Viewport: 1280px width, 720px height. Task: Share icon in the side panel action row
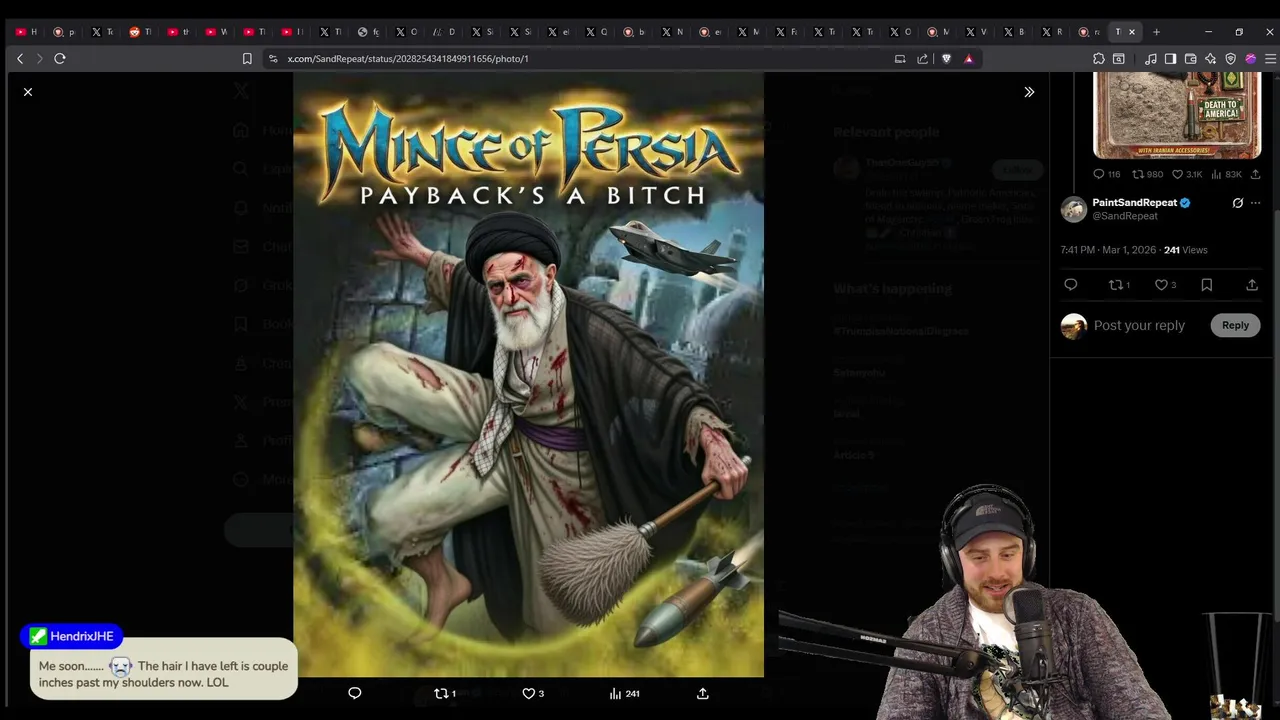click(x=1252, y=285)
